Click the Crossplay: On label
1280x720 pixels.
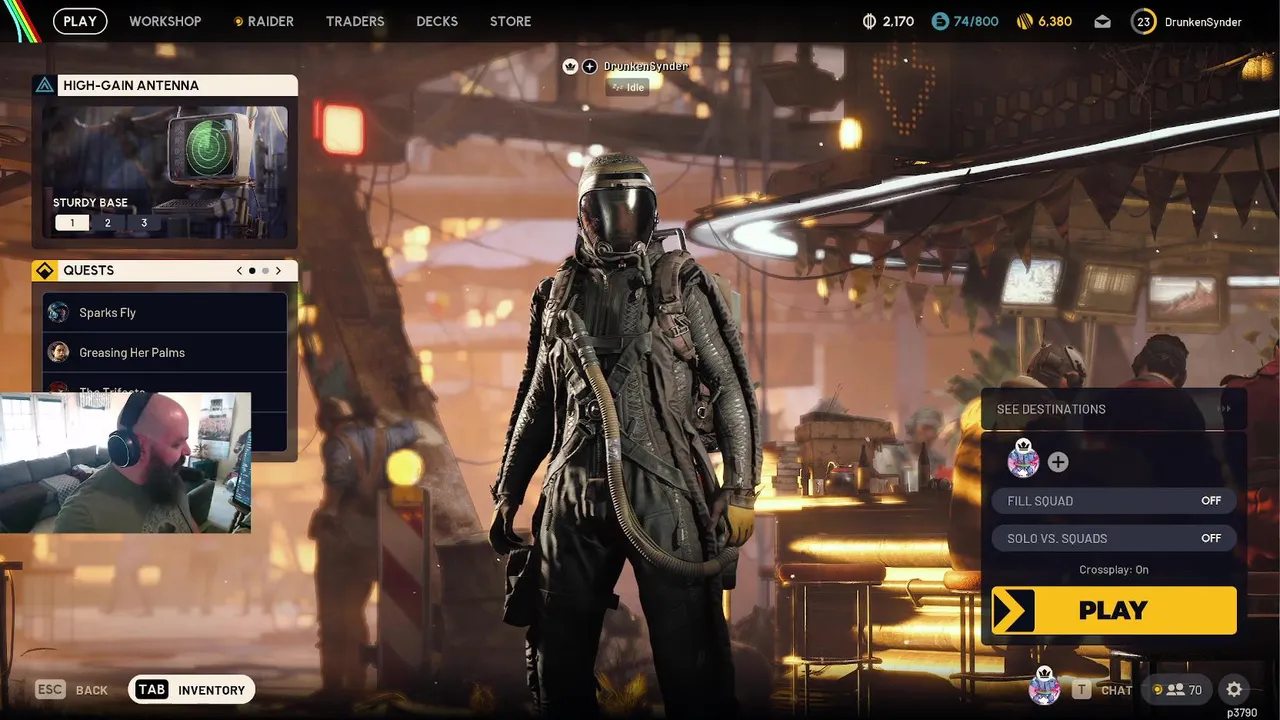coord(1113,570)
